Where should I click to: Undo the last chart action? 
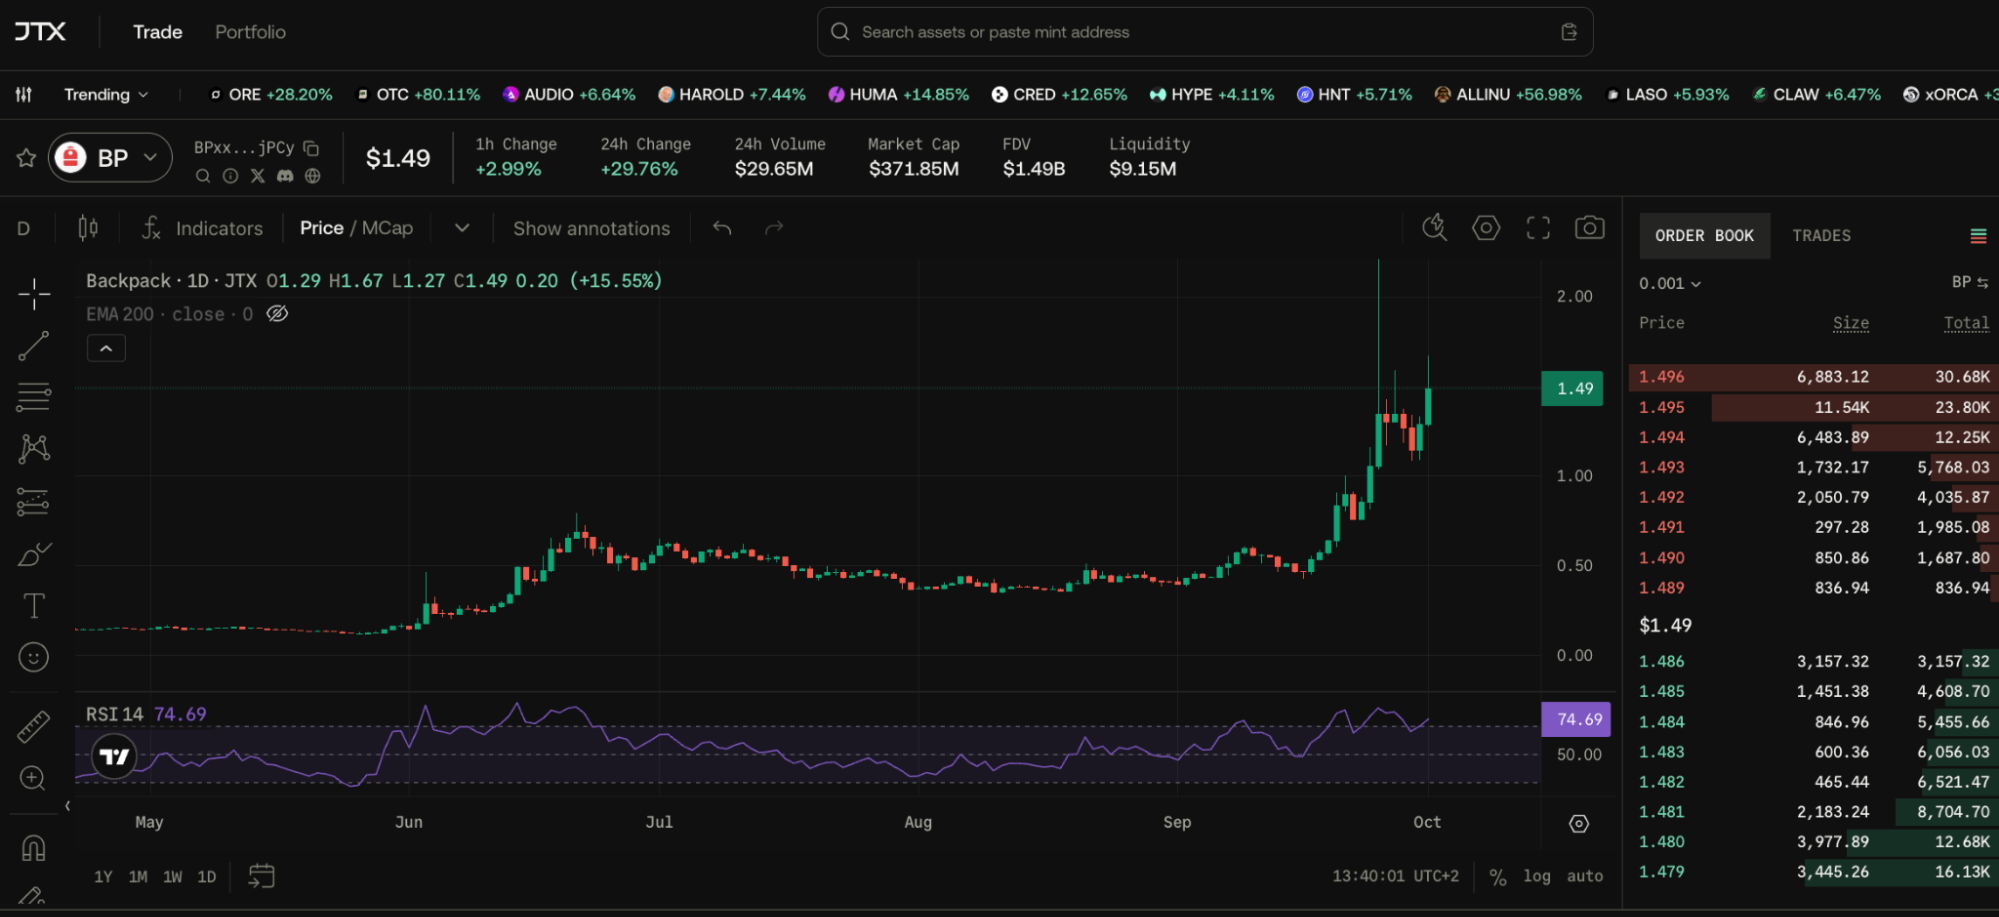pyautogui.click(x=722, y=228)
